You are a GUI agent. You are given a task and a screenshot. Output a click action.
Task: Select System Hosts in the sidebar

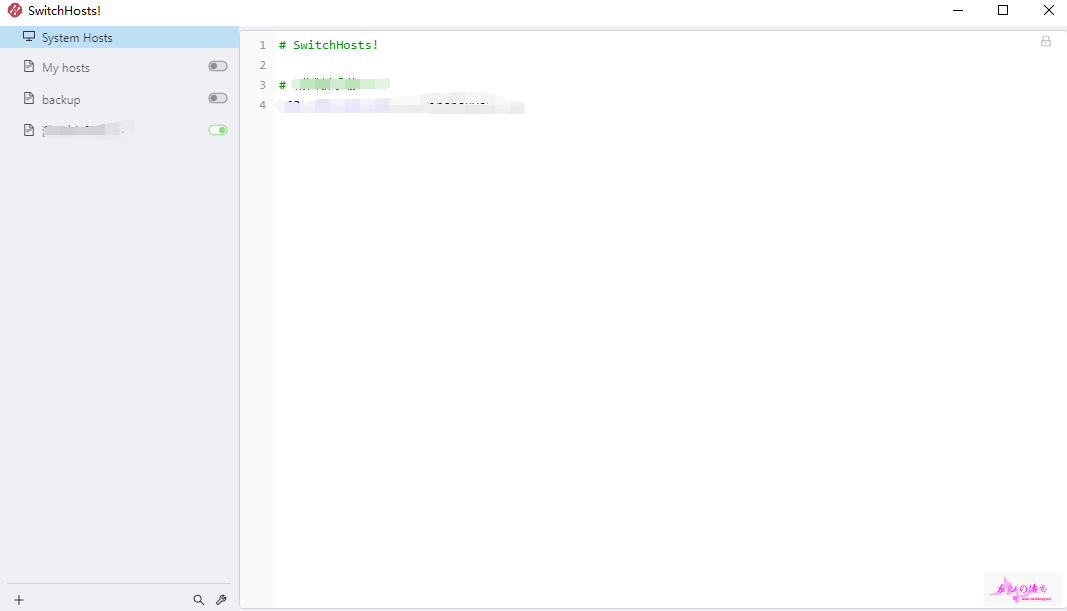(x=119, y=37)
